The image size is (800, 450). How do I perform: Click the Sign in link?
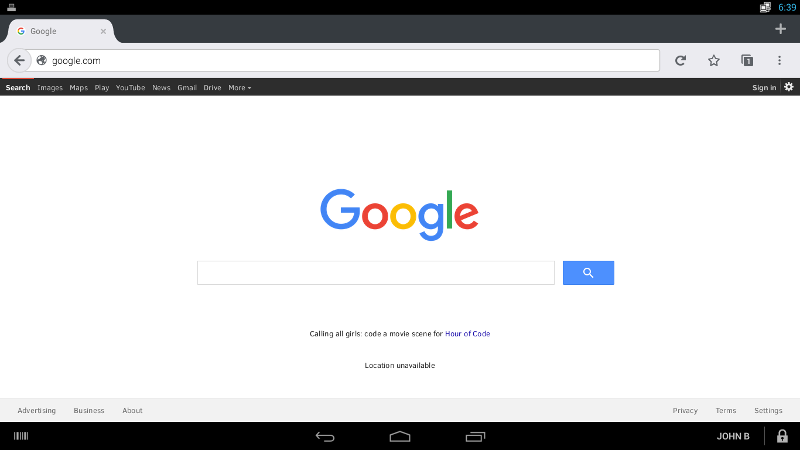[764, 88]
